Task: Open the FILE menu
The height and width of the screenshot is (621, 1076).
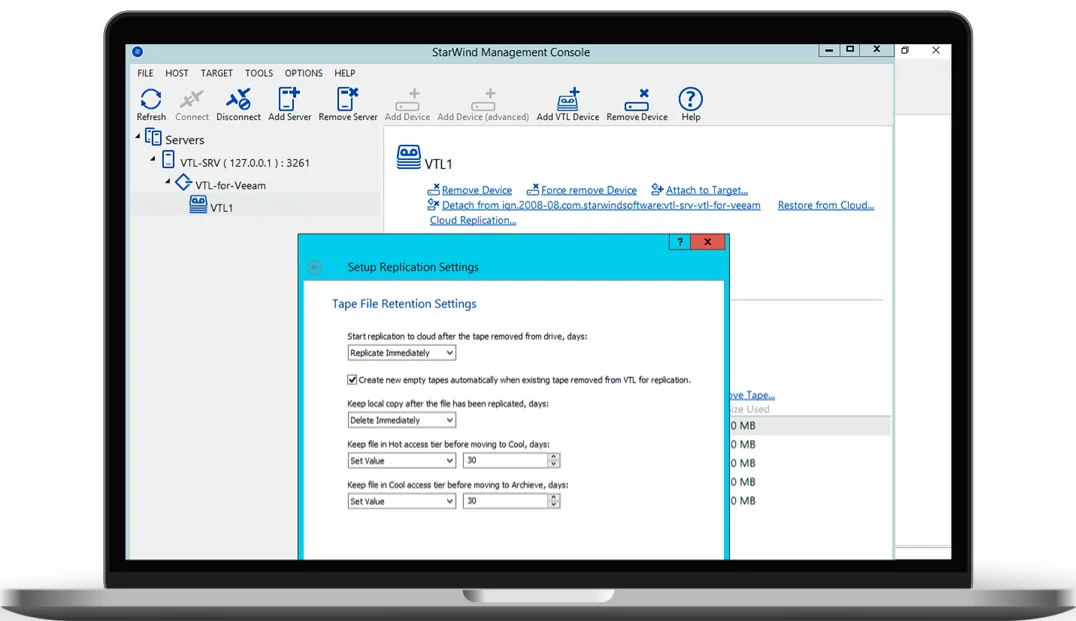Action: coord(145,73)
